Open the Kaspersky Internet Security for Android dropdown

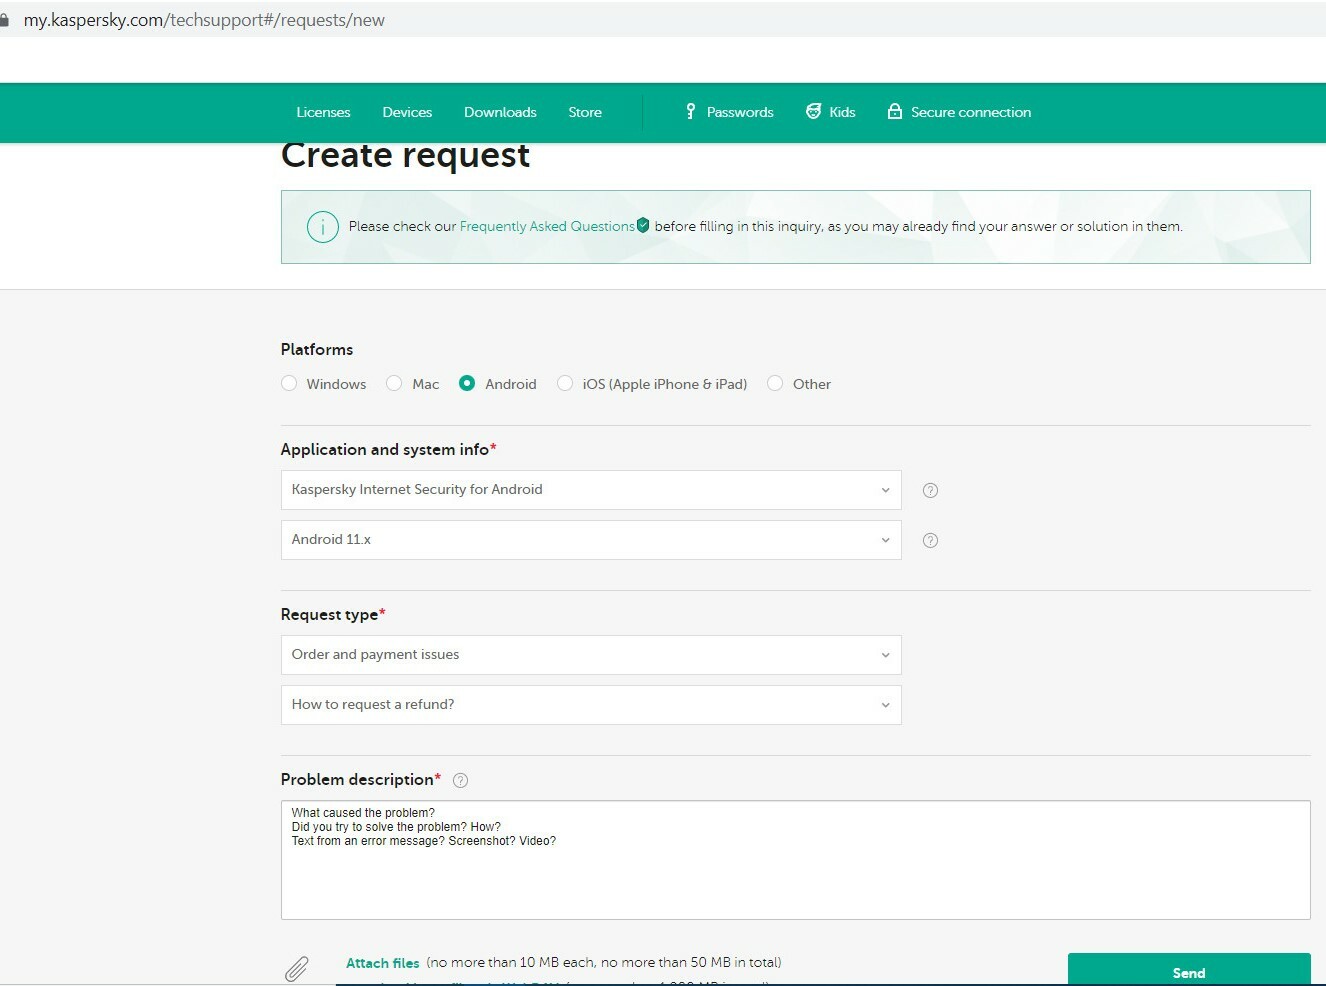point(591,490)
